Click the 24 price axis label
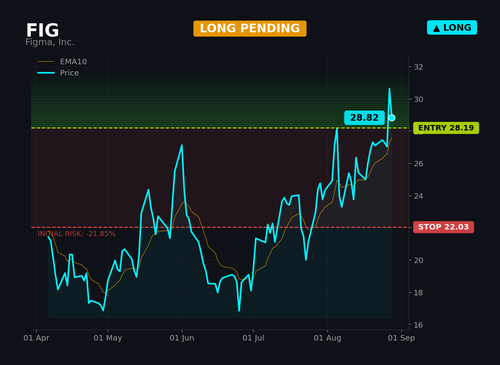 tap(418, 196)
